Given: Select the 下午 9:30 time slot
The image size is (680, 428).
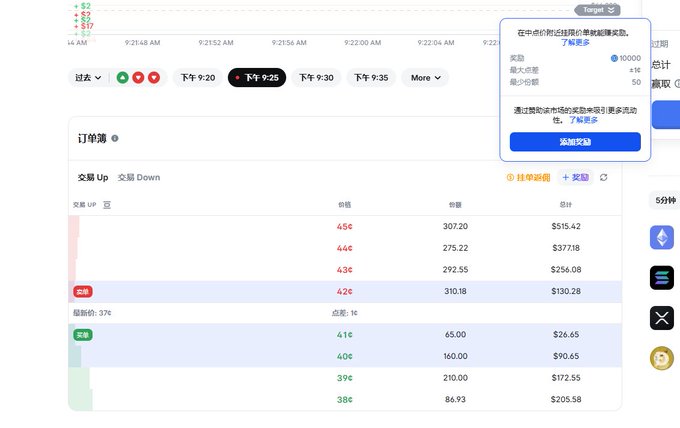Looking at the screenshot, I should 316,78.
